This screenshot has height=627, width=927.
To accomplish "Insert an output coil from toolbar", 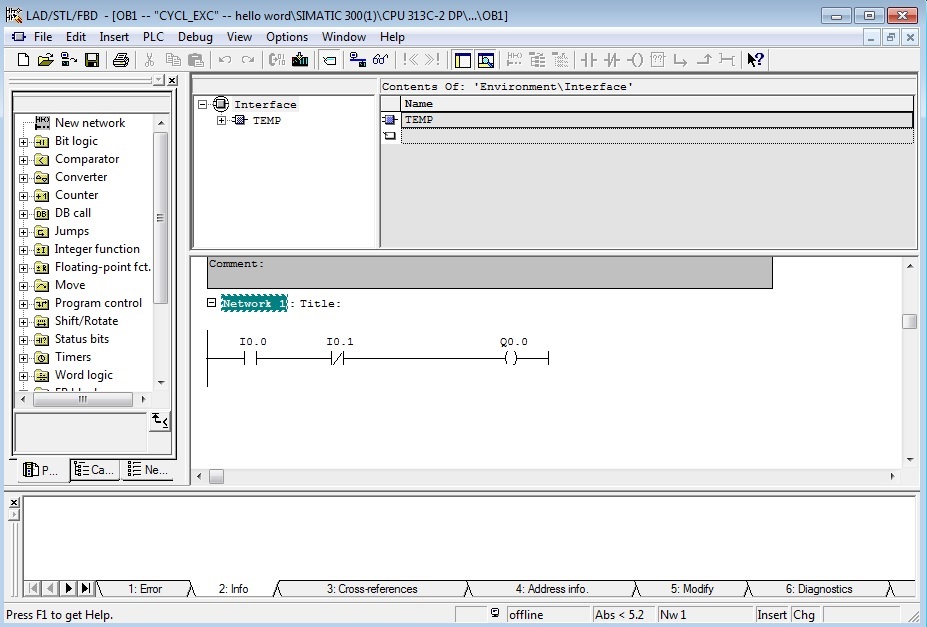I will [634, 60].
